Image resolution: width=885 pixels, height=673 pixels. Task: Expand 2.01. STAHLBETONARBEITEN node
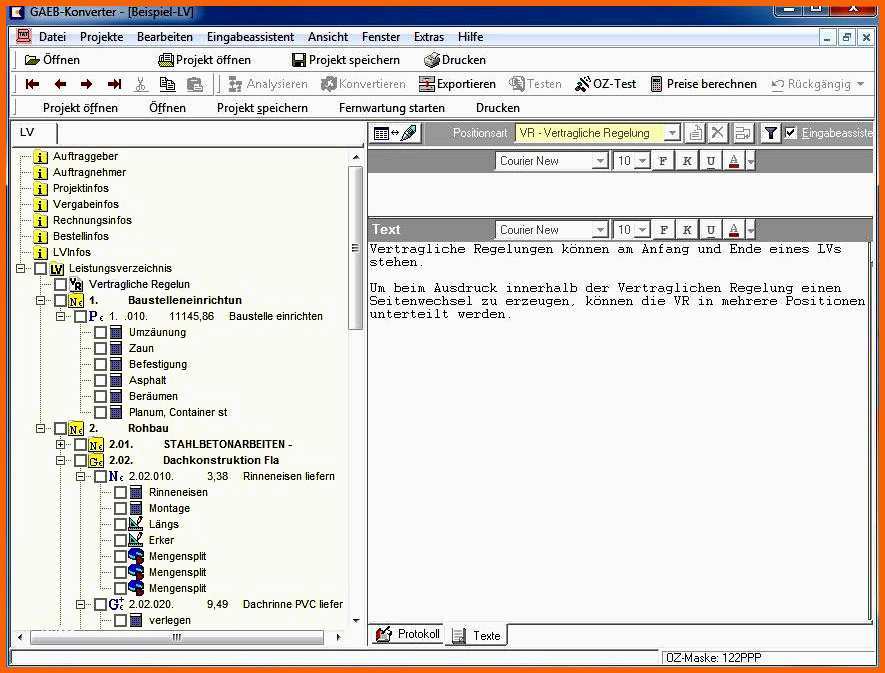pos(60,445)
